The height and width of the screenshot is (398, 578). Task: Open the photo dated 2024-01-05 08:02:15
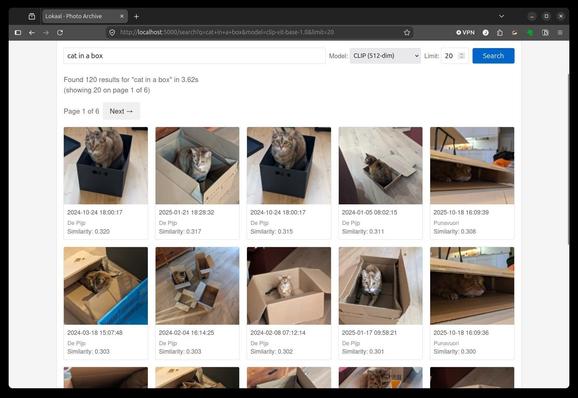click(x=380, y=165)
